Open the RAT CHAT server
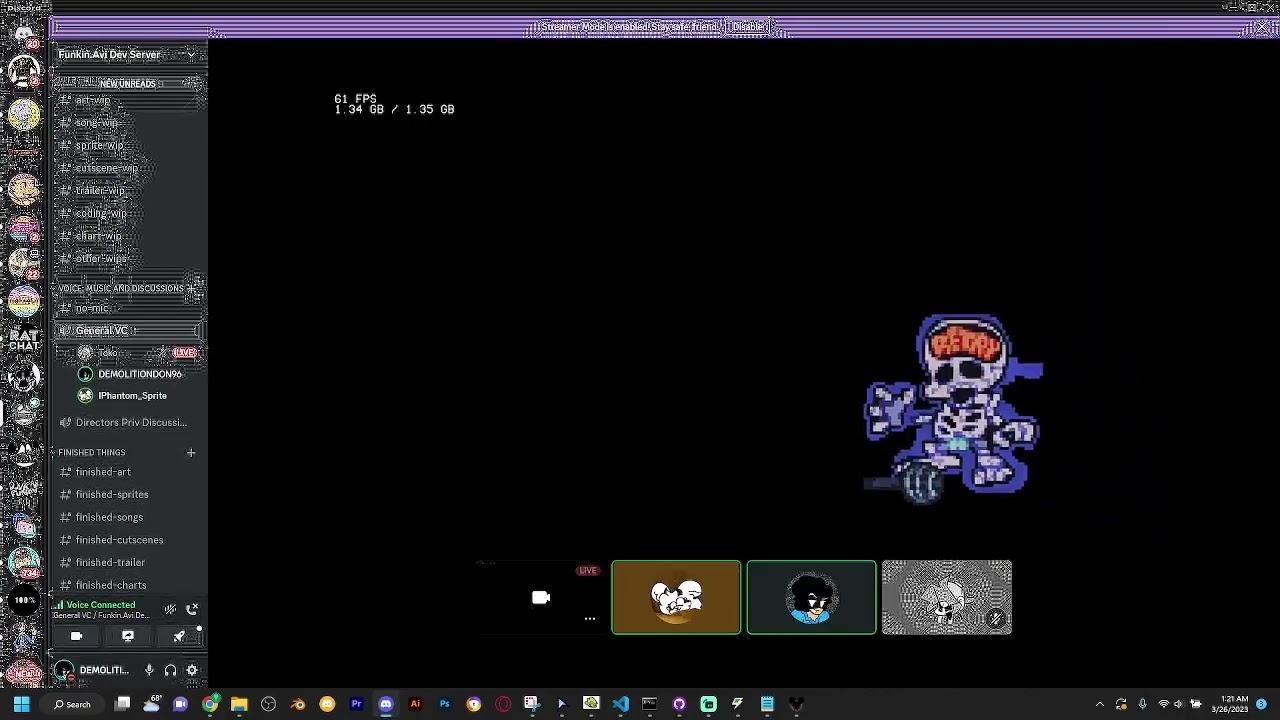 click(x=24, y=339)
